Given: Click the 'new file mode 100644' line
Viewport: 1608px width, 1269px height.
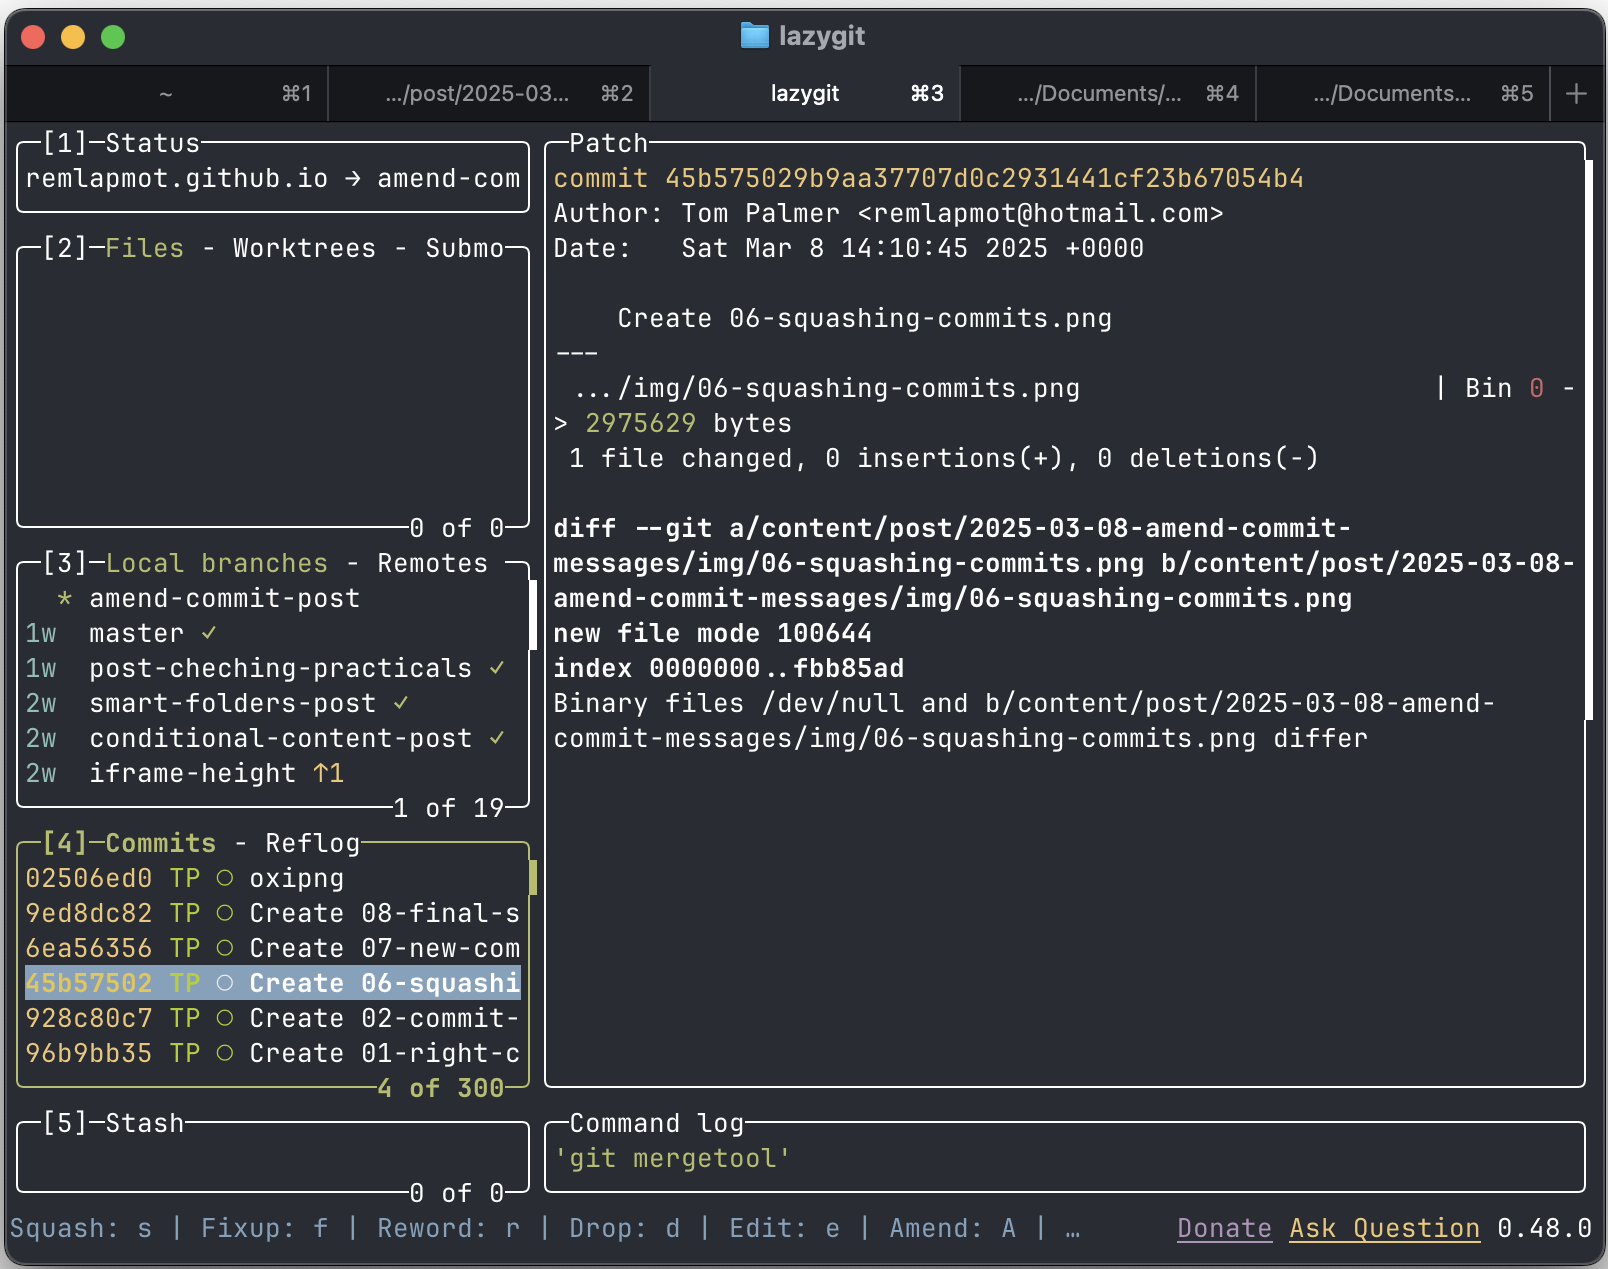Looking at the screenshot, I should point(713,633).
